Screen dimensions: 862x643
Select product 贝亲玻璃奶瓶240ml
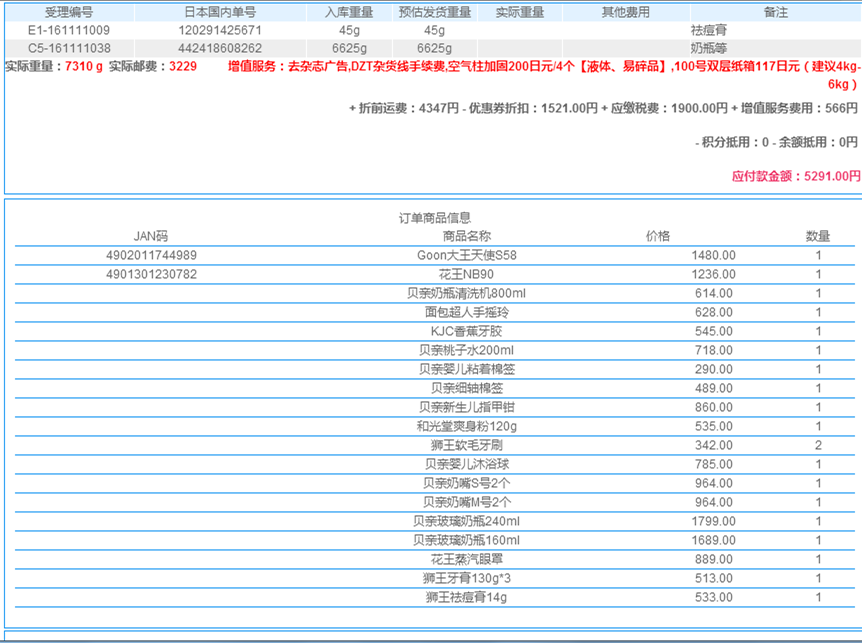[x=467, y=522]
